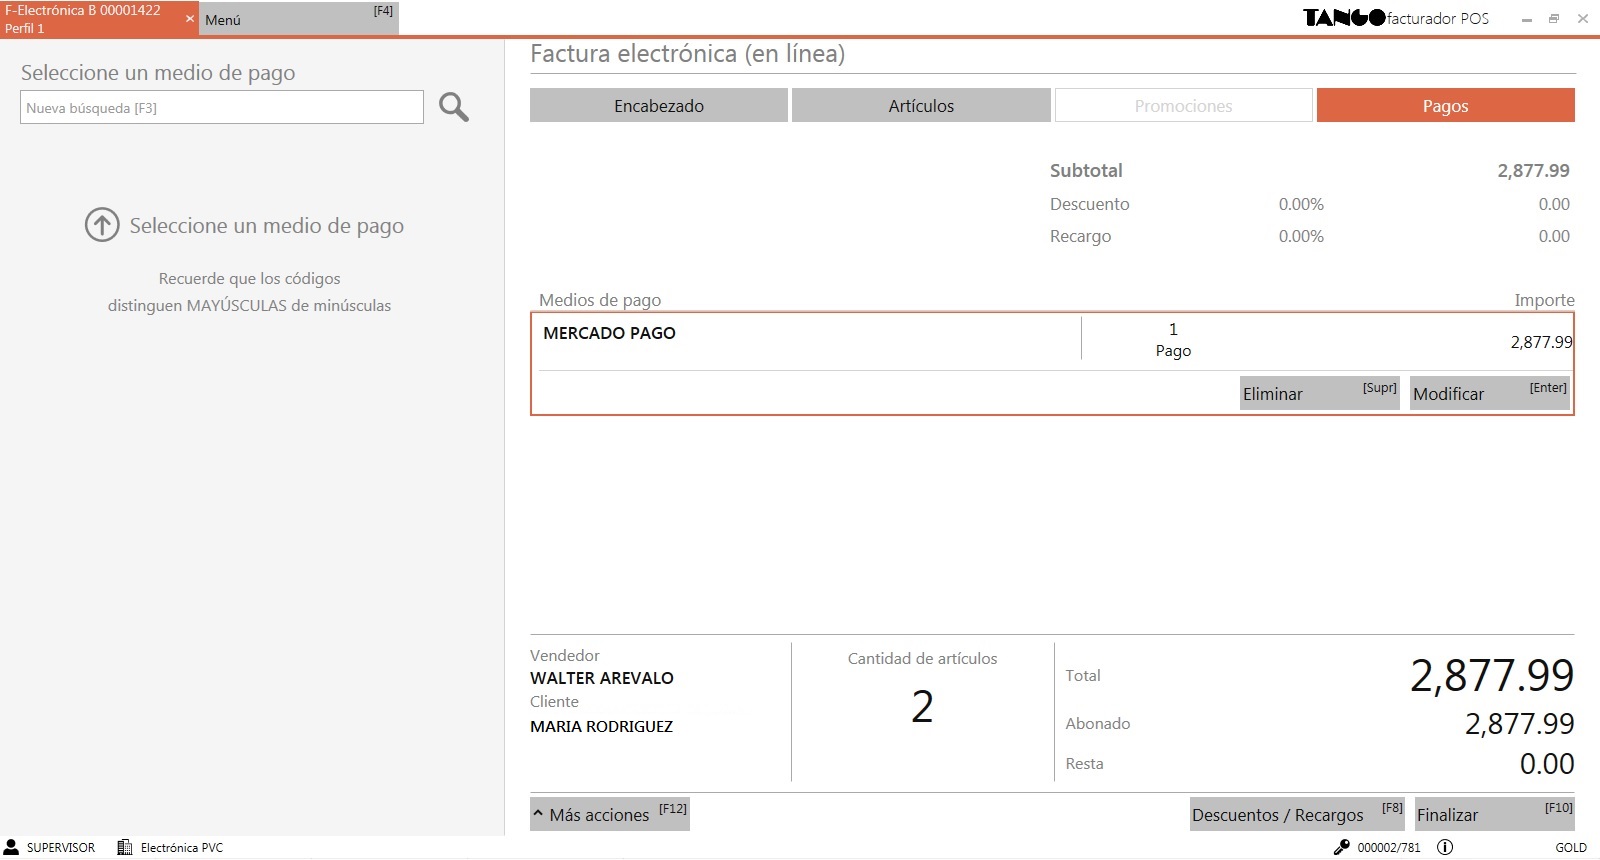Open the Menú tab

point(298,19)
